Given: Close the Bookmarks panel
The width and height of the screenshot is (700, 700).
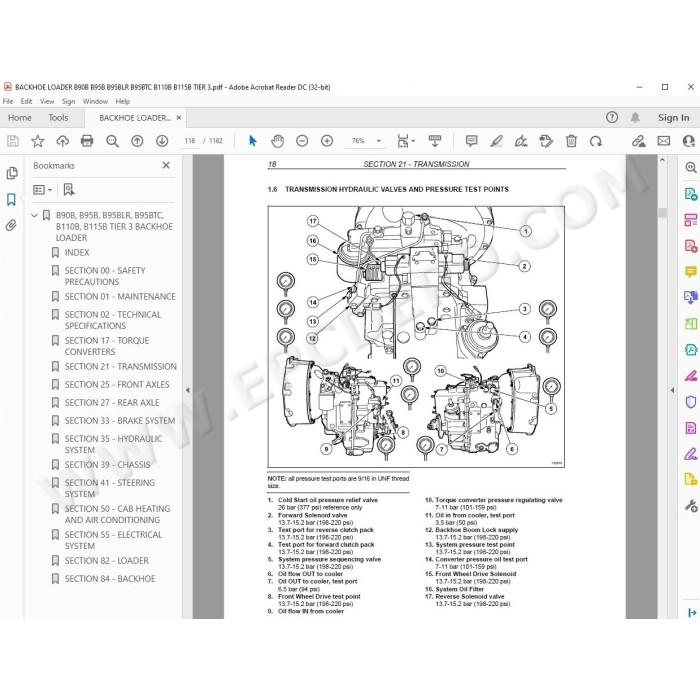Looking at the screenshot, I should point(166,165).
